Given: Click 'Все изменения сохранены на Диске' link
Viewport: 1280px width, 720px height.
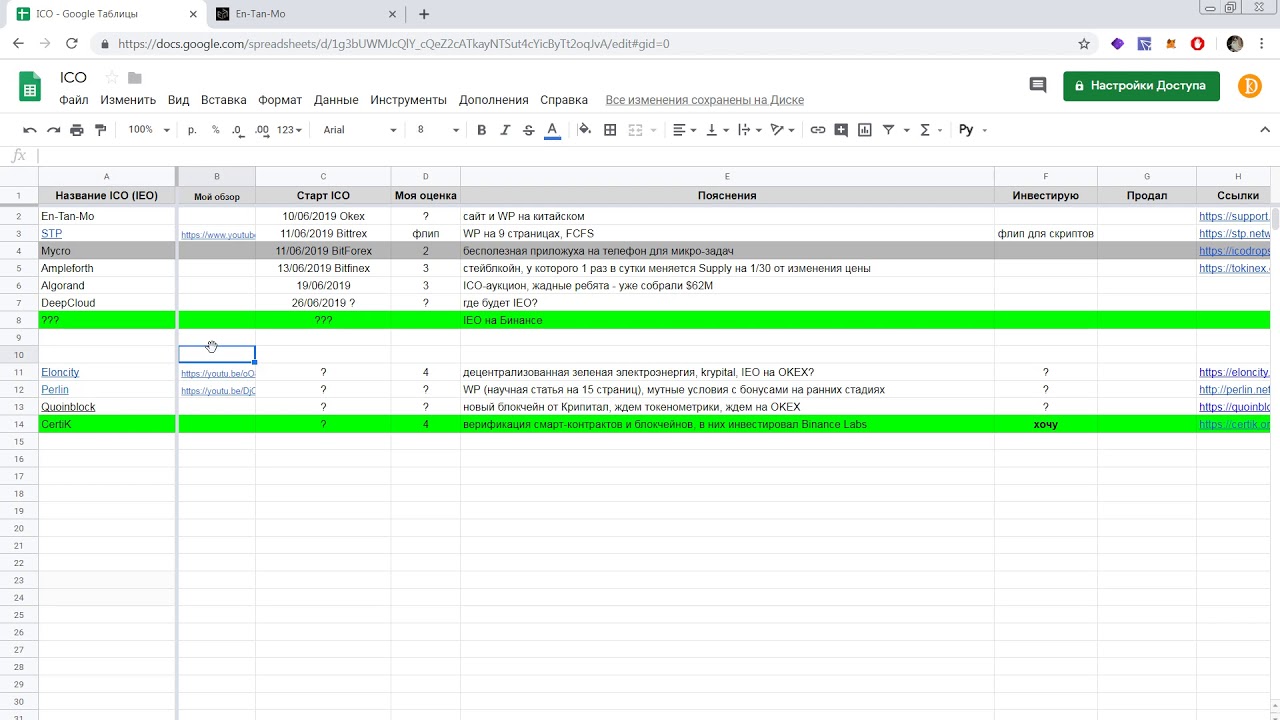Looking at the screenshot, I should pyautogui.click(x=705, y=100).
